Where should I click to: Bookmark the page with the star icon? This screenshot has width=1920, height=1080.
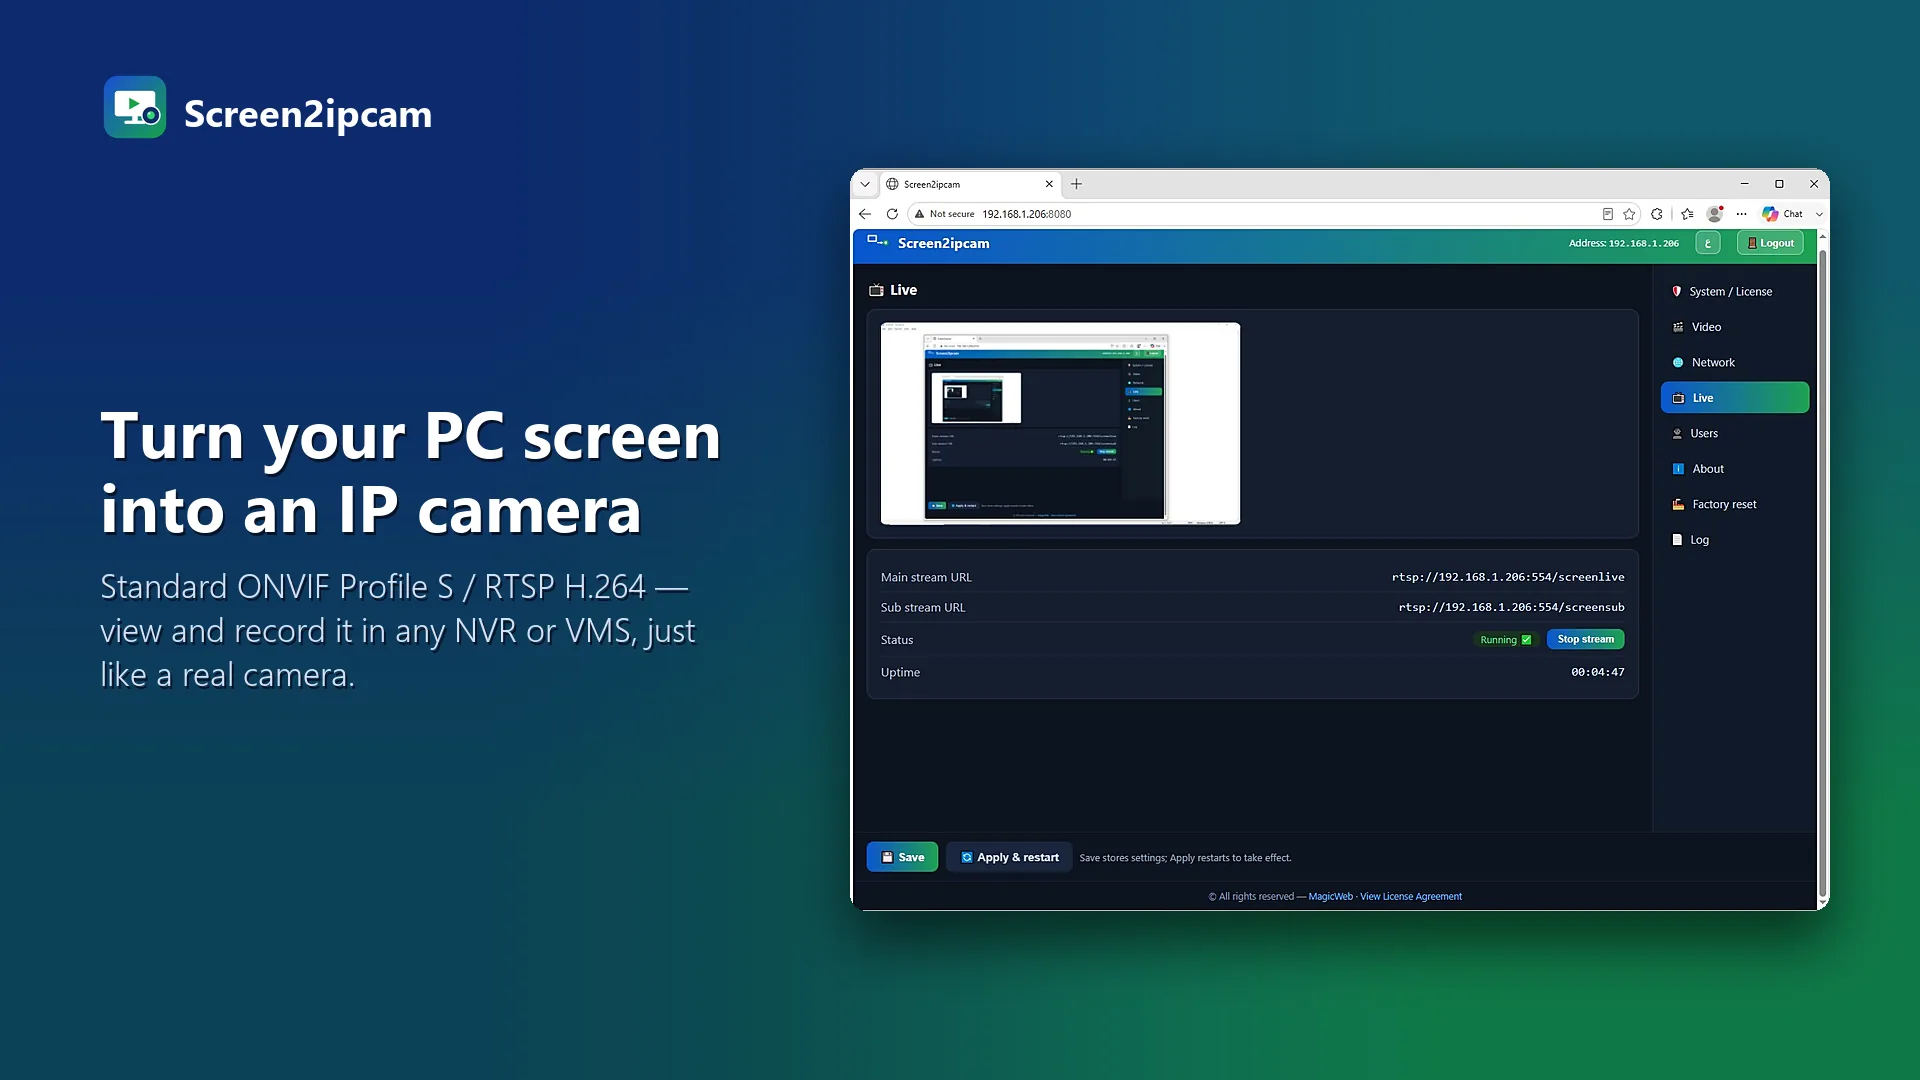(1629, 214)
